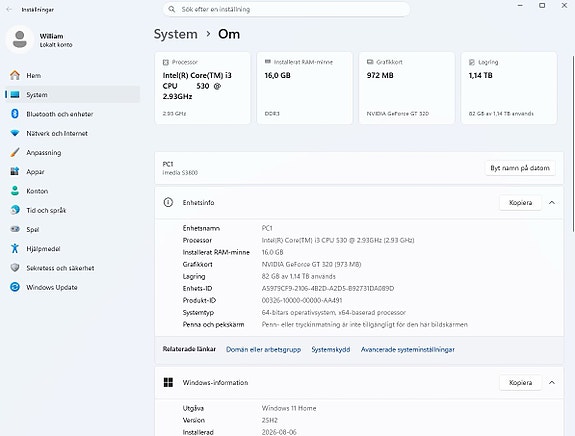Click the Bluetooth och enheter icon
Viewport: 575px width, 436px height.
[x=15, y=114]
